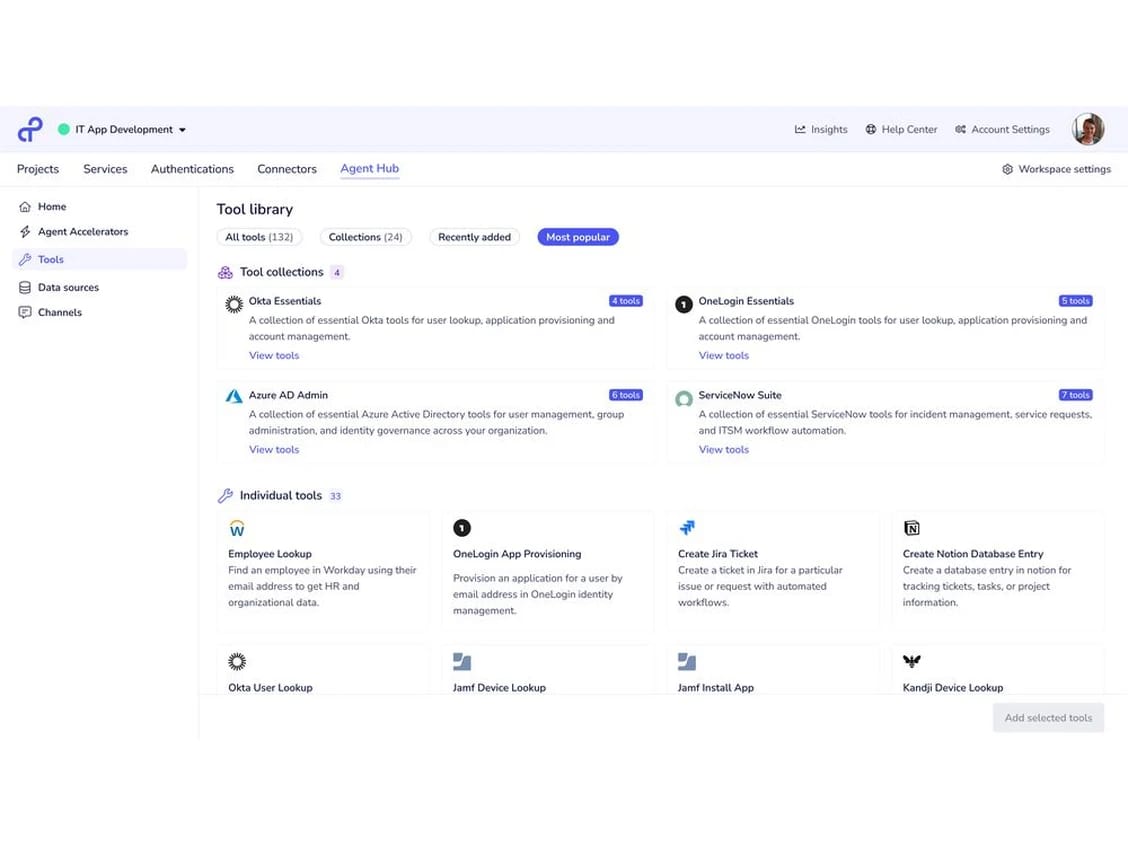Click the Data sources database icon
This screenshot has height=846, width=1128.
tap(25, 287)
